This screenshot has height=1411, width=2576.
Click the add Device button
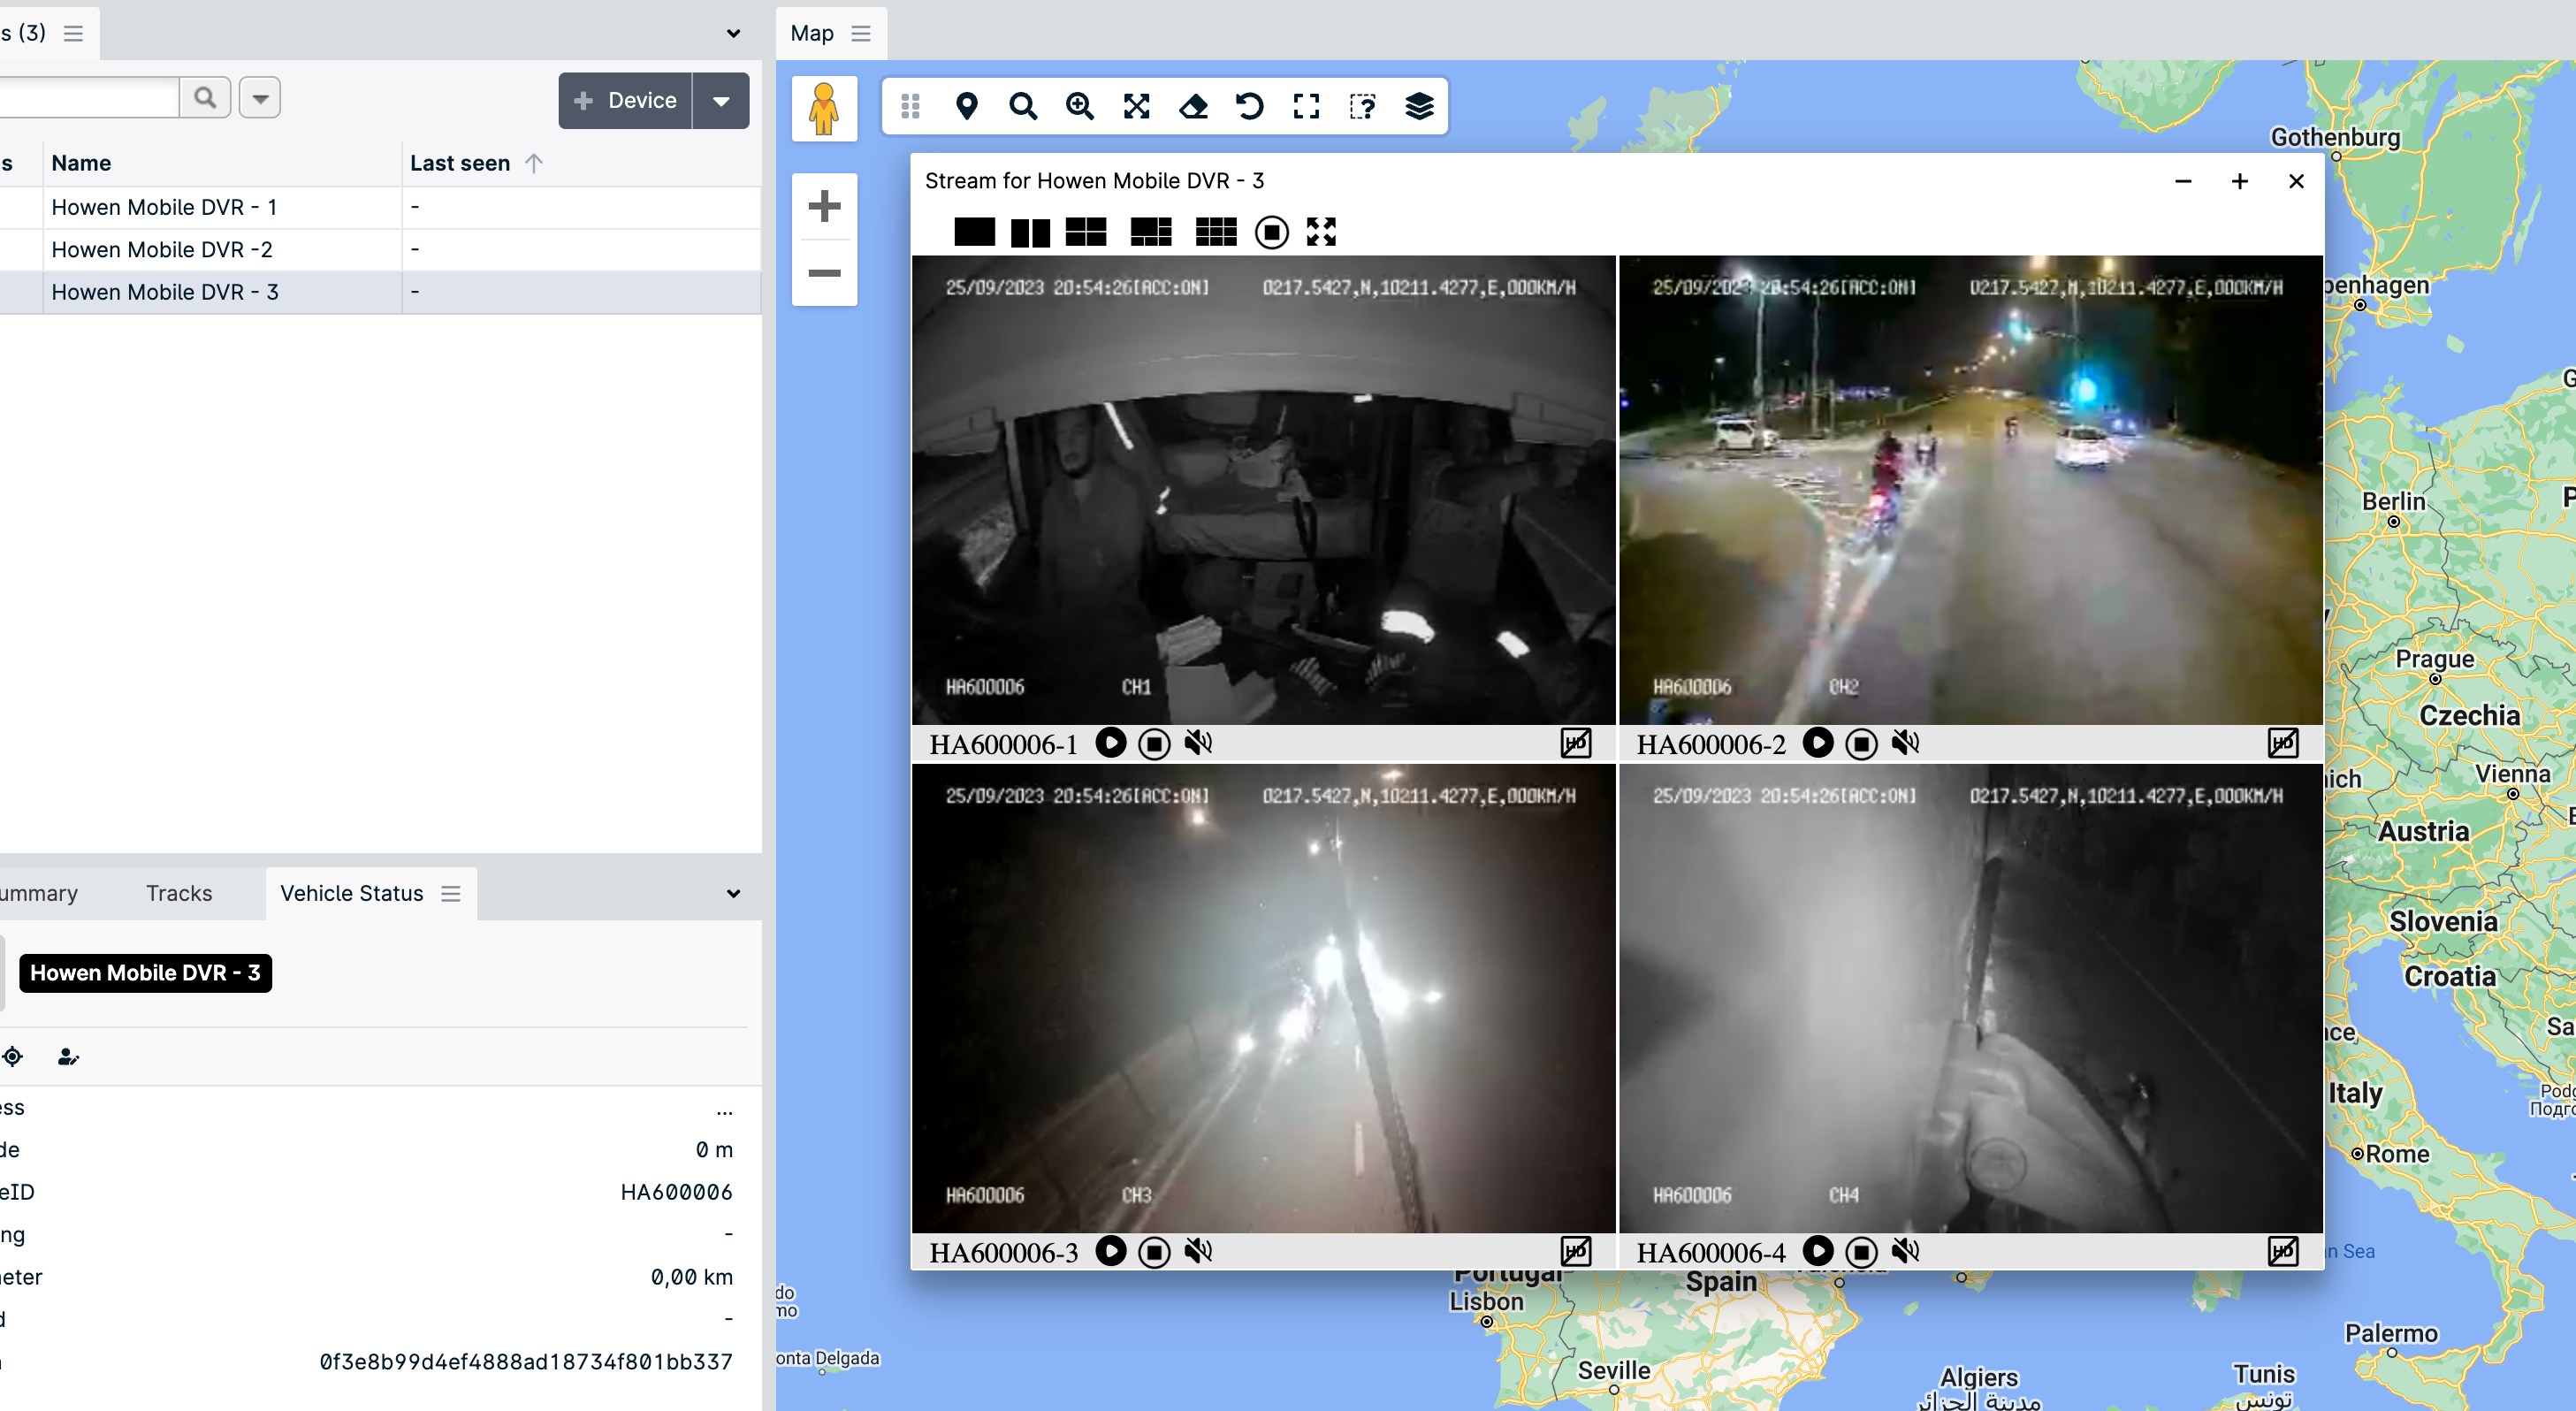tap(626, 100)
